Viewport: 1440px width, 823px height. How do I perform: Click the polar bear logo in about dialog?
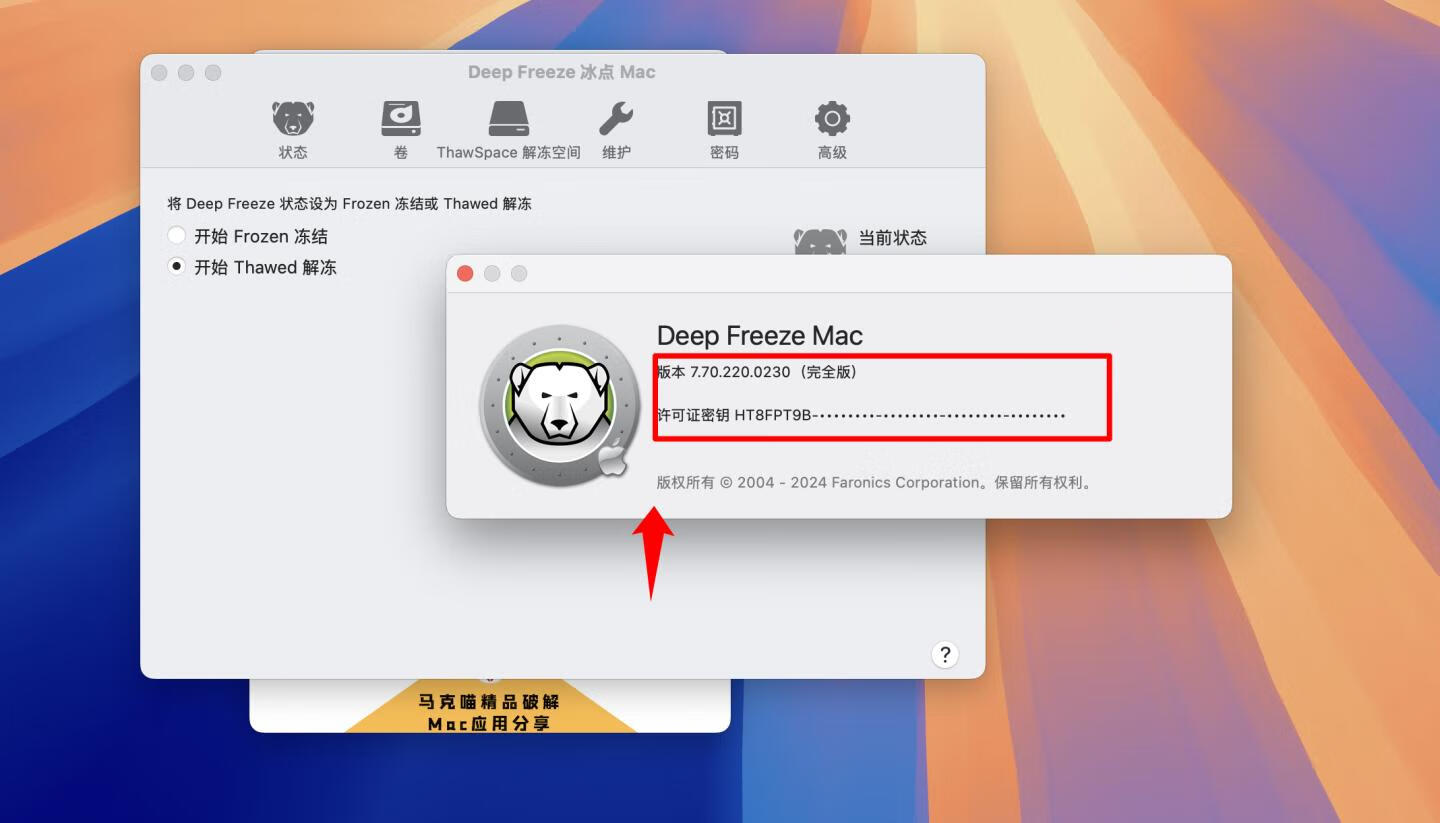[x=559, y=405]
